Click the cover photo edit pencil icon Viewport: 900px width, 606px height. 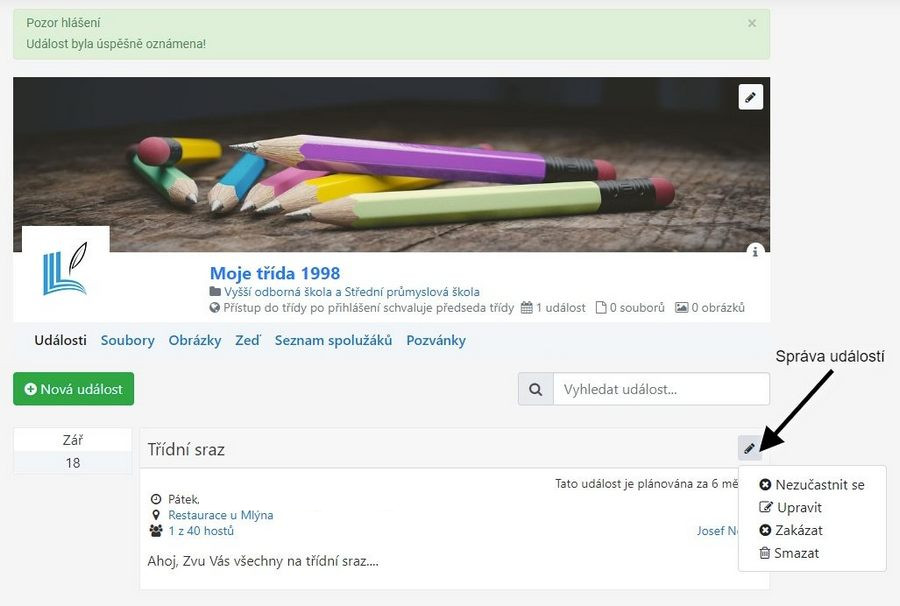pos(750,97)
